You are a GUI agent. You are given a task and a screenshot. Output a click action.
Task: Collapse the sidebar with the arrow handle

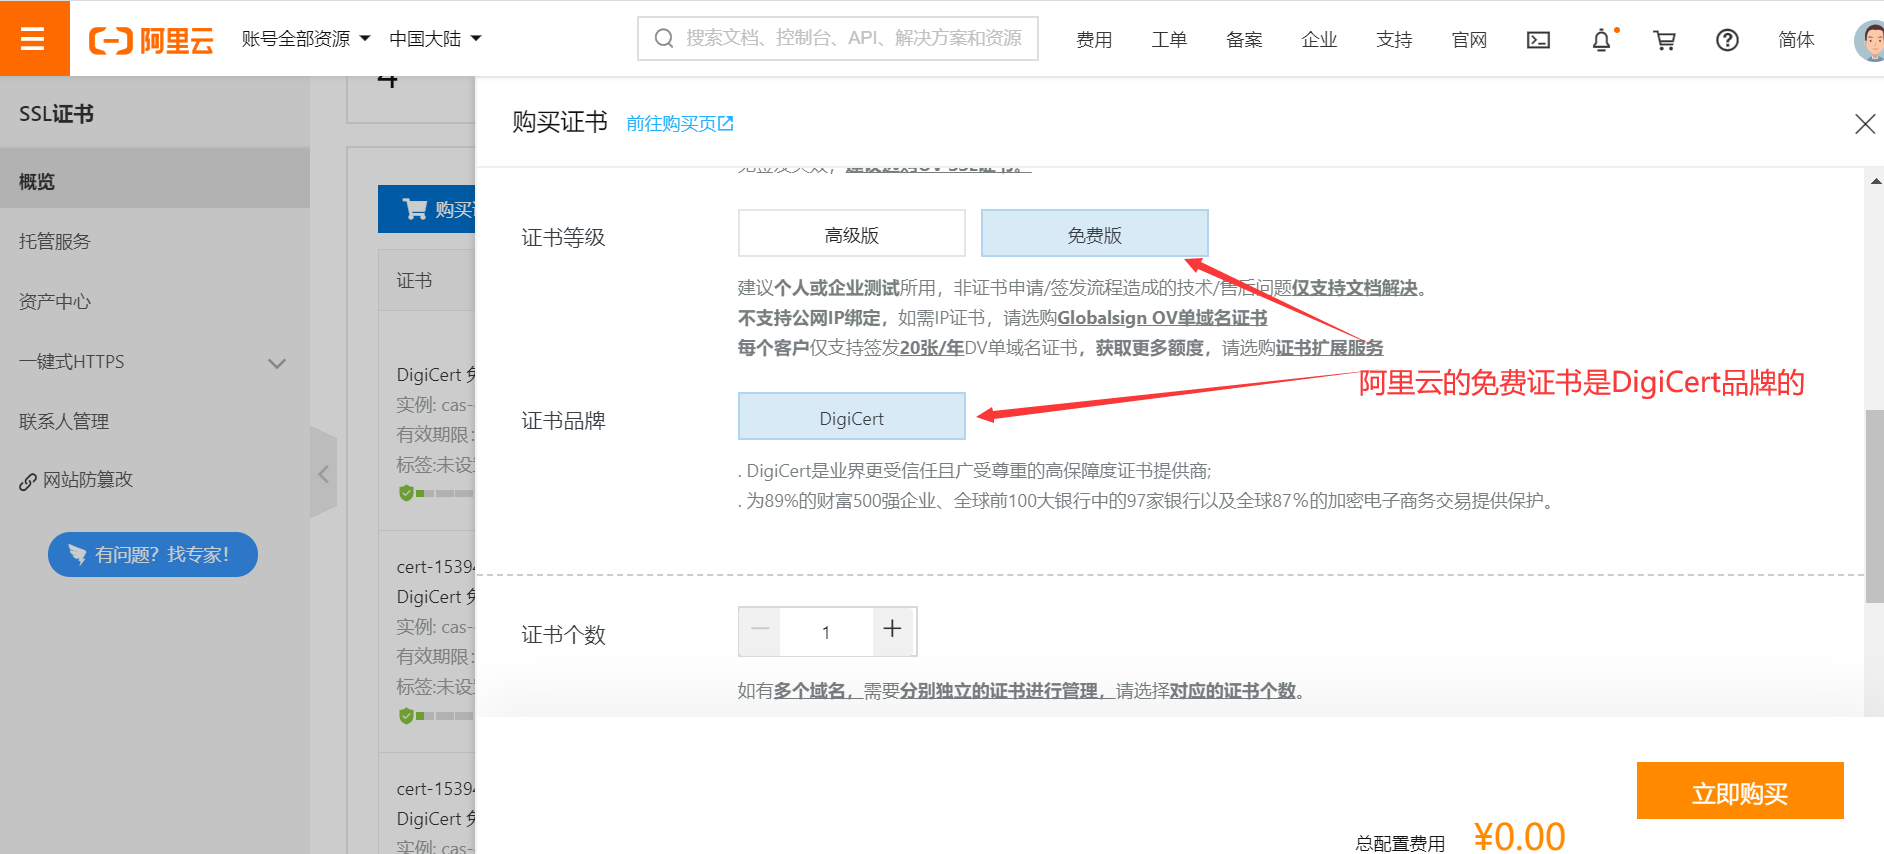[323, 474]
